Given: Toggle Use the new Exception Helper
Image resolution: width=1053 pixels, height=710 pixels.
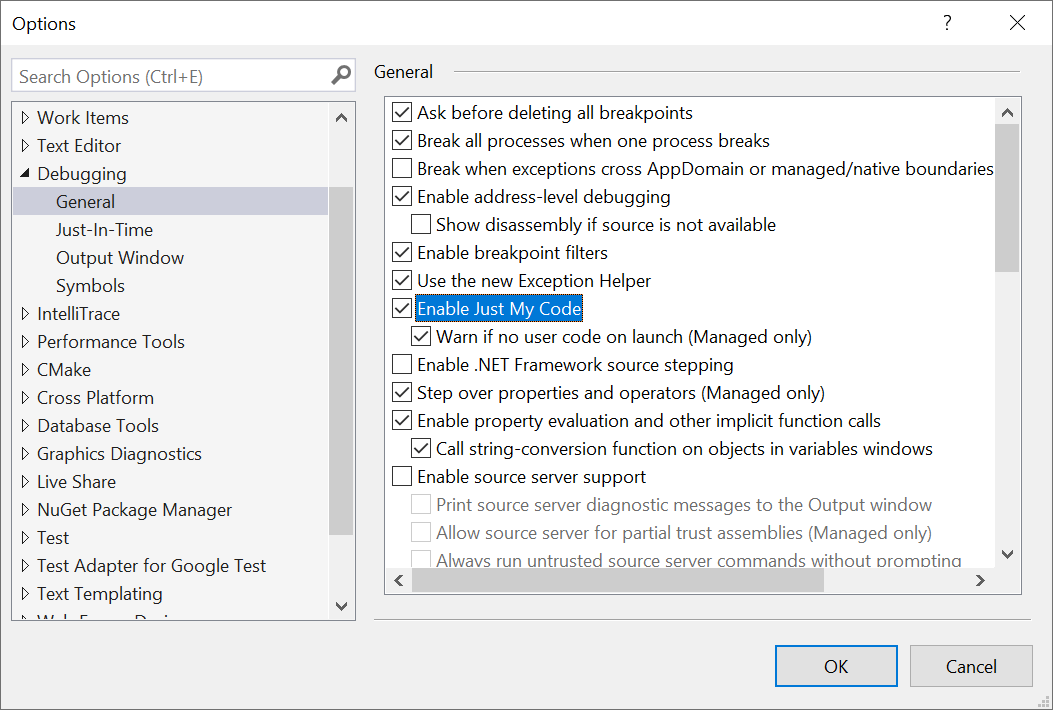Looking at the screenshot, I should 402,280.
